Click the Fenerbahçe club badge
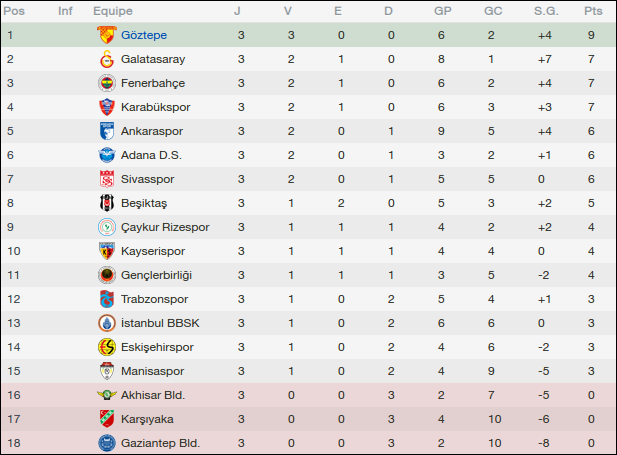This screenshot has width=617, height=455. 106,83
